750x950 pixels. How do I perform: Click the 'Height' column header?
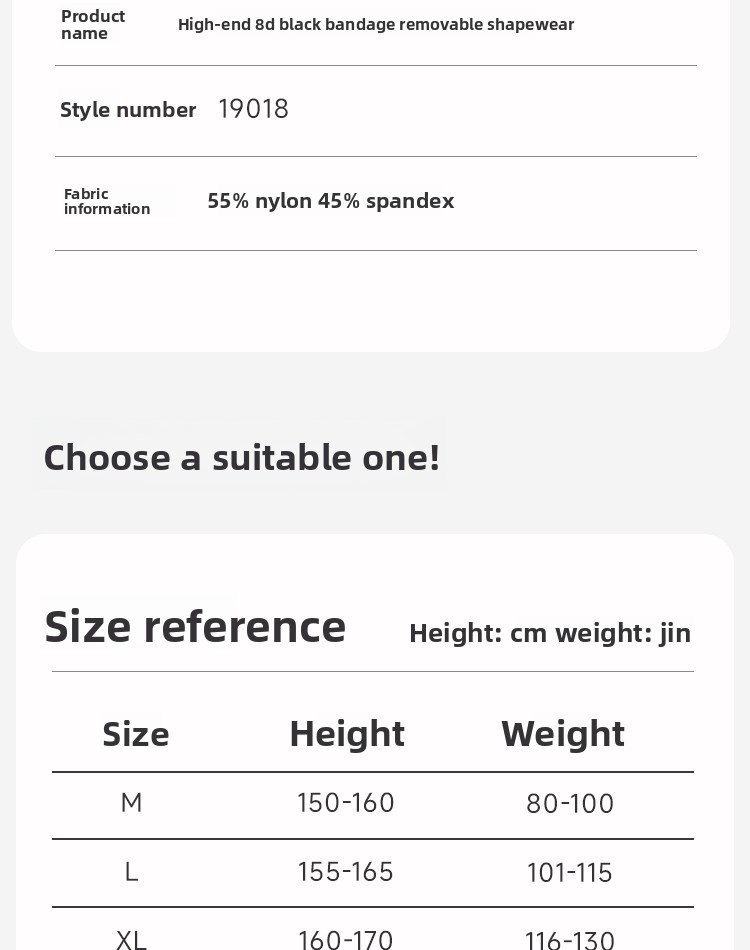[x=347, y=733]
